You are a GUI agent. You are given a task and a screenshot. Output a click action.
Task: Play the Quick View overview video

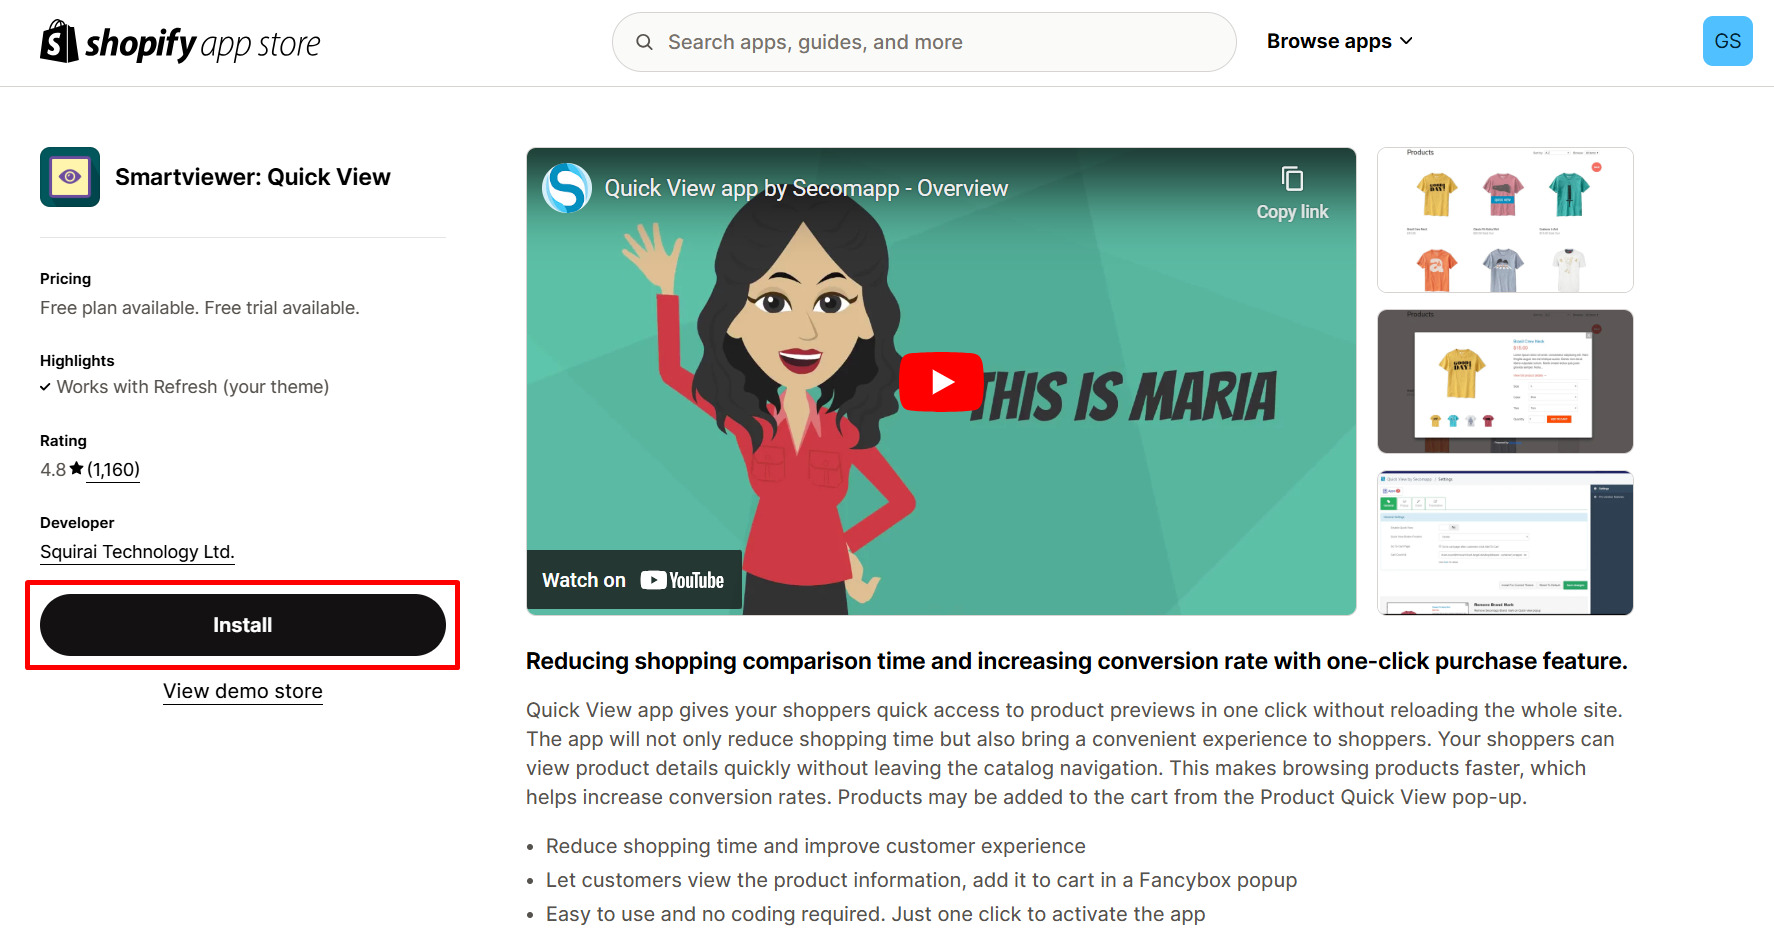(x=941, y=382)
